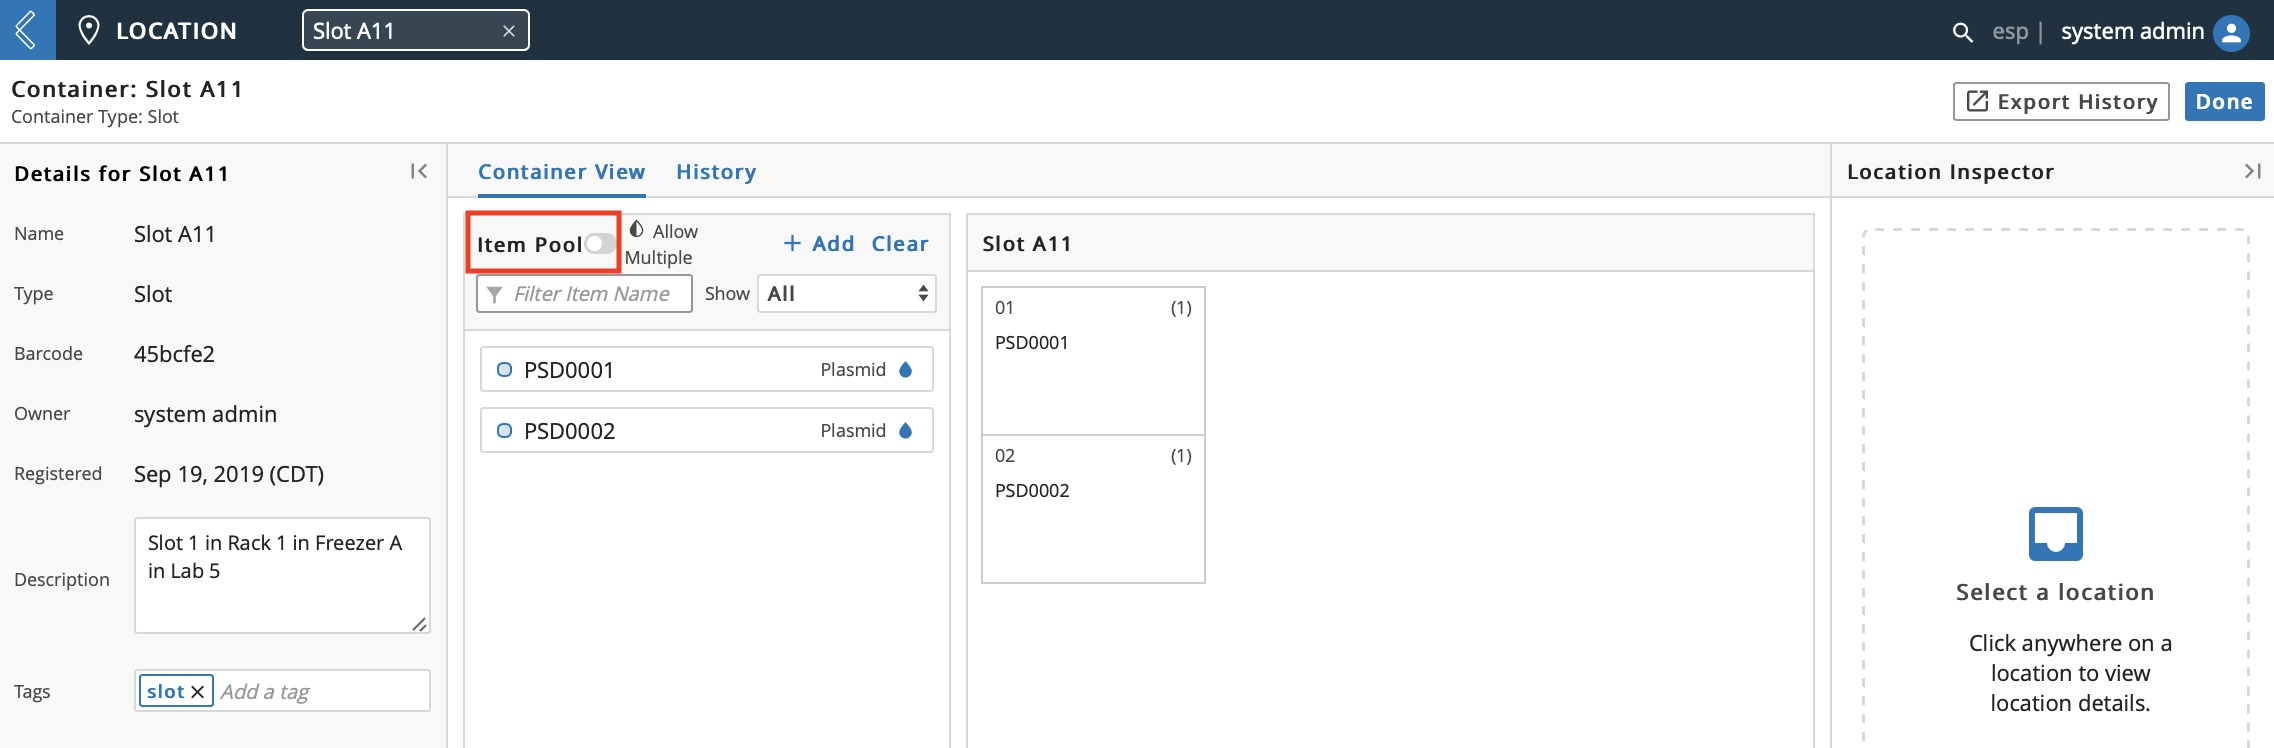Collapse the Details for Slot A11 panel
This screenshot has width=2274, height=748.
coord(419,172)
